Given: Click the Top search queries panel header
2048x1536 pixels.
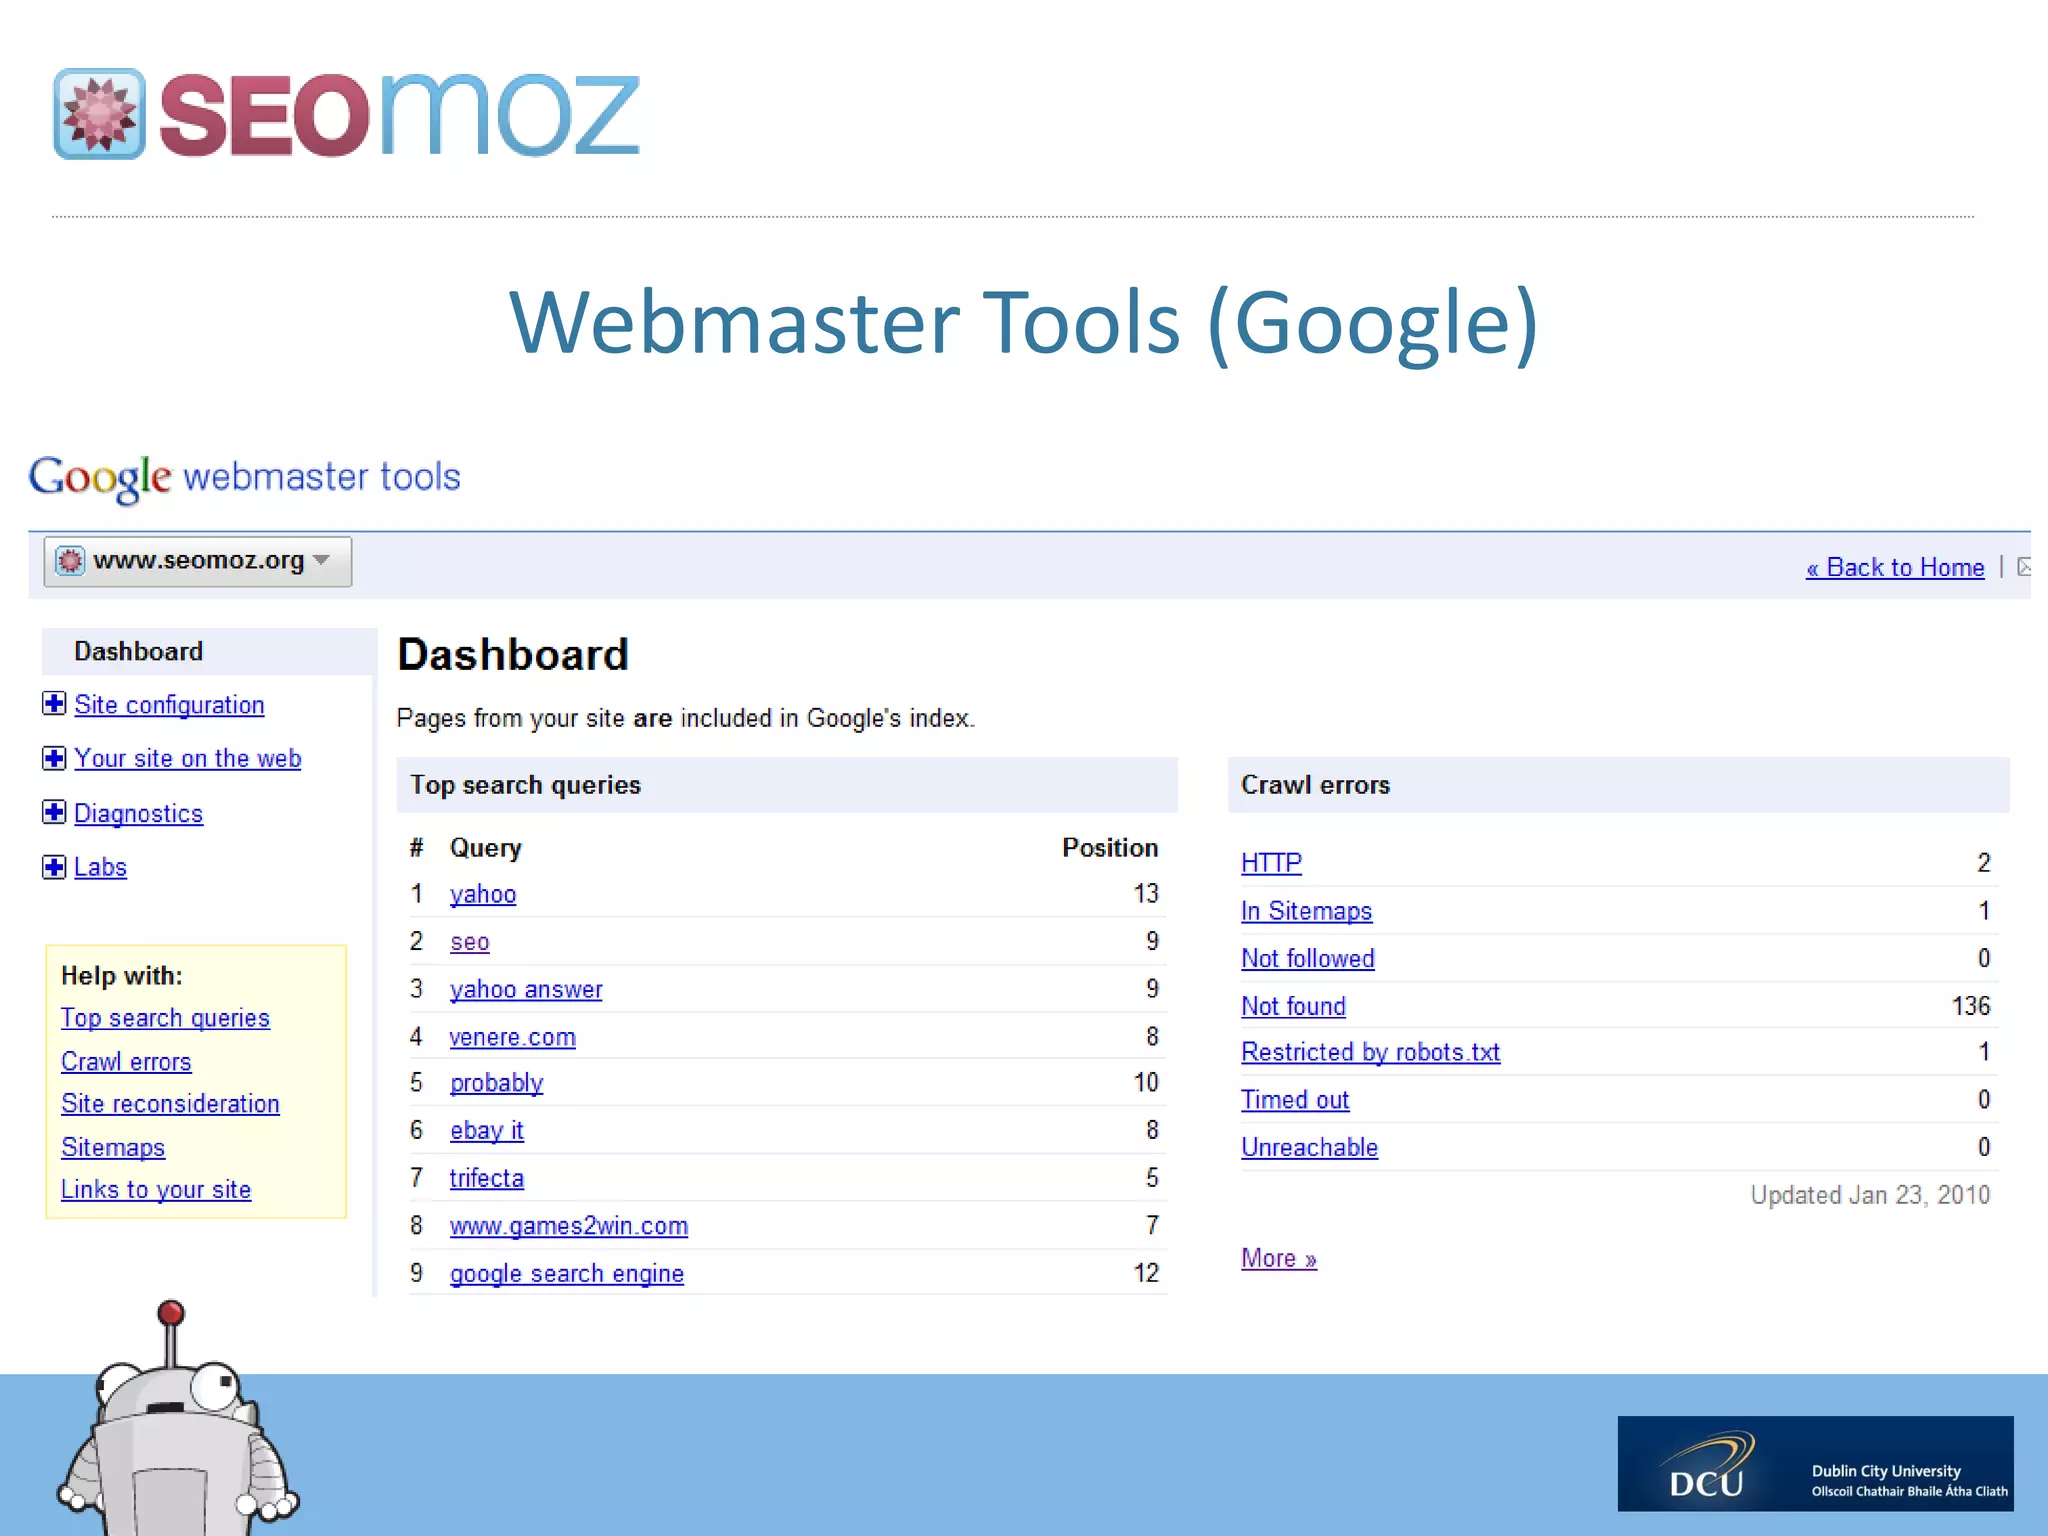Looking at the screenshot, I should coord(787,785).
